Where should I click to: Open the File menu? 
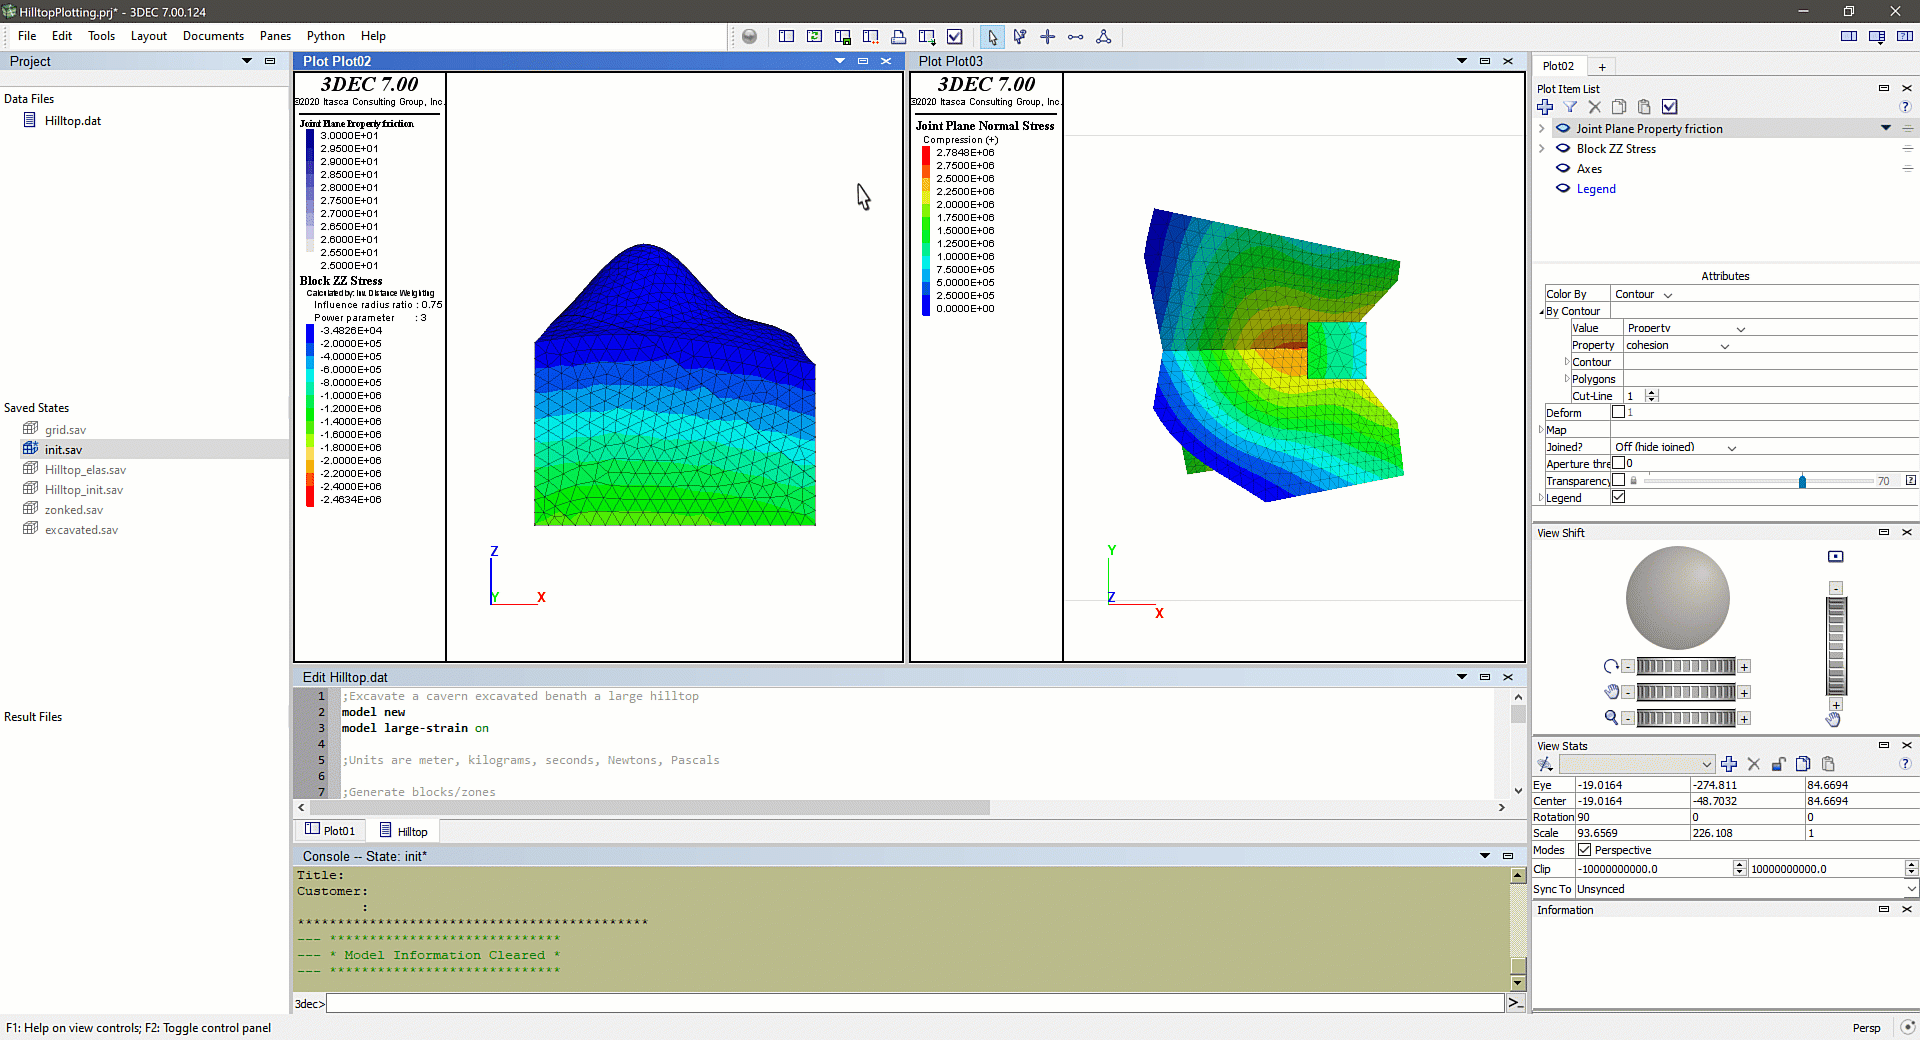tap(27, 36)
